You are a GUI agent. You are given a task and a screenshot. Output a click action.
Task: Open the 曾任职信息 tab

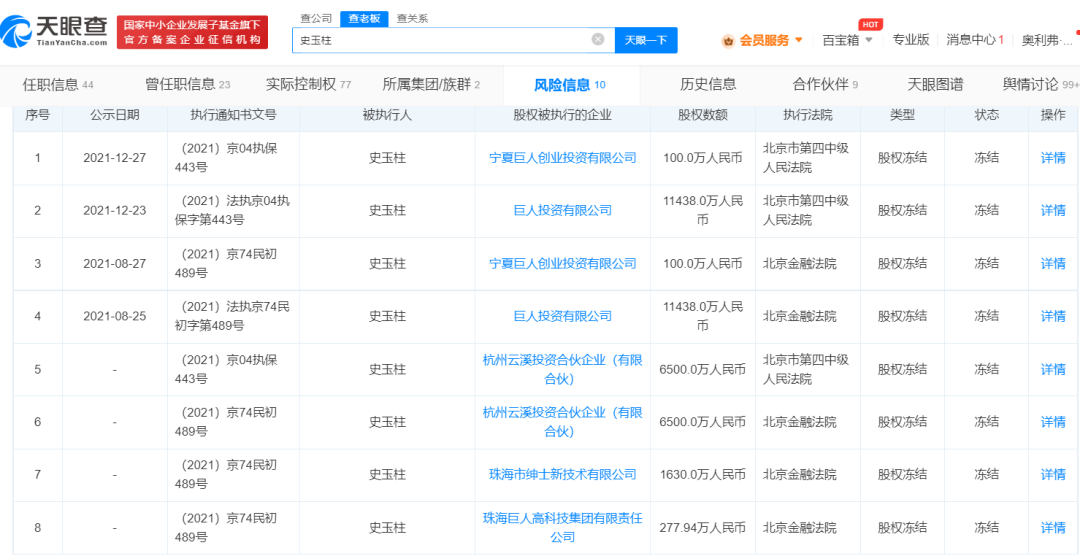[x=187, y=85]
